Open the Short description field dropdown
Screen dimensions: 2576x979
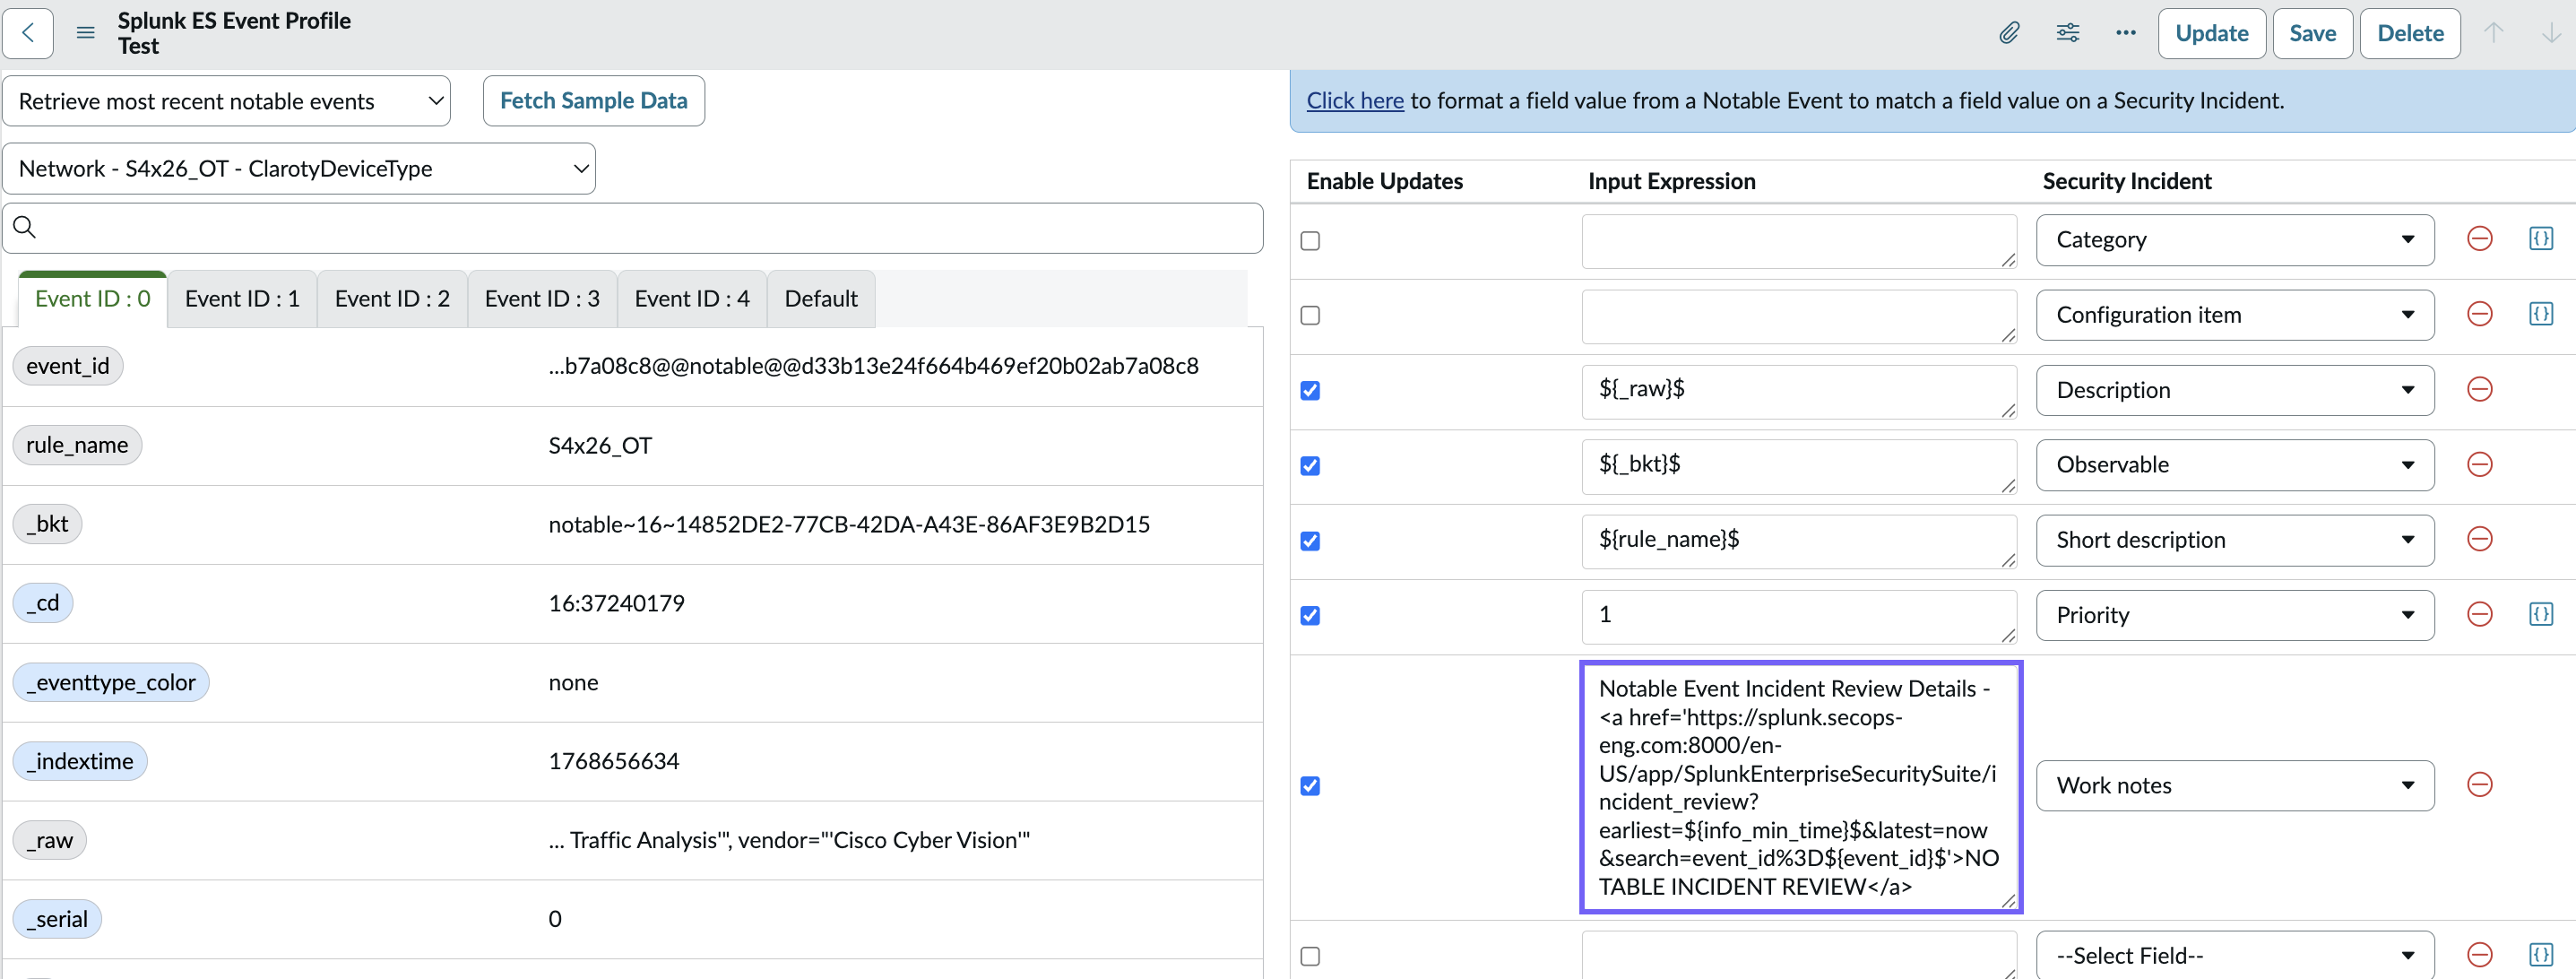(x=2235, y=540)
